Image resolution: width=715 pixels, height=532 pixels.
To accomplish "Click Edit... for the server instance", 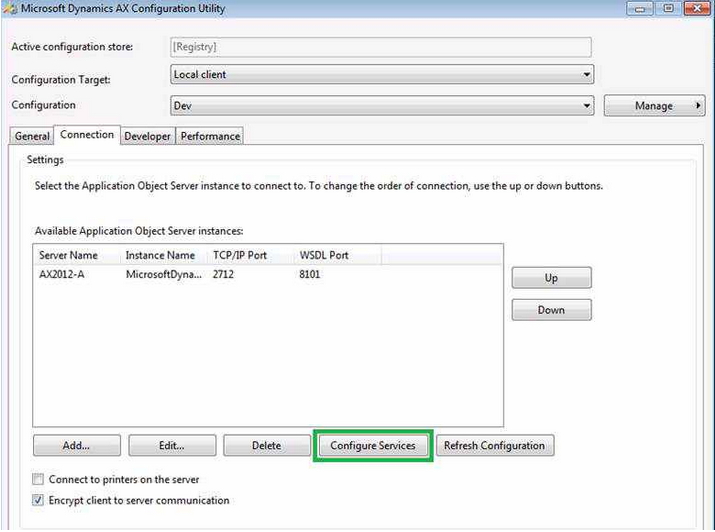I will point(171,446).
